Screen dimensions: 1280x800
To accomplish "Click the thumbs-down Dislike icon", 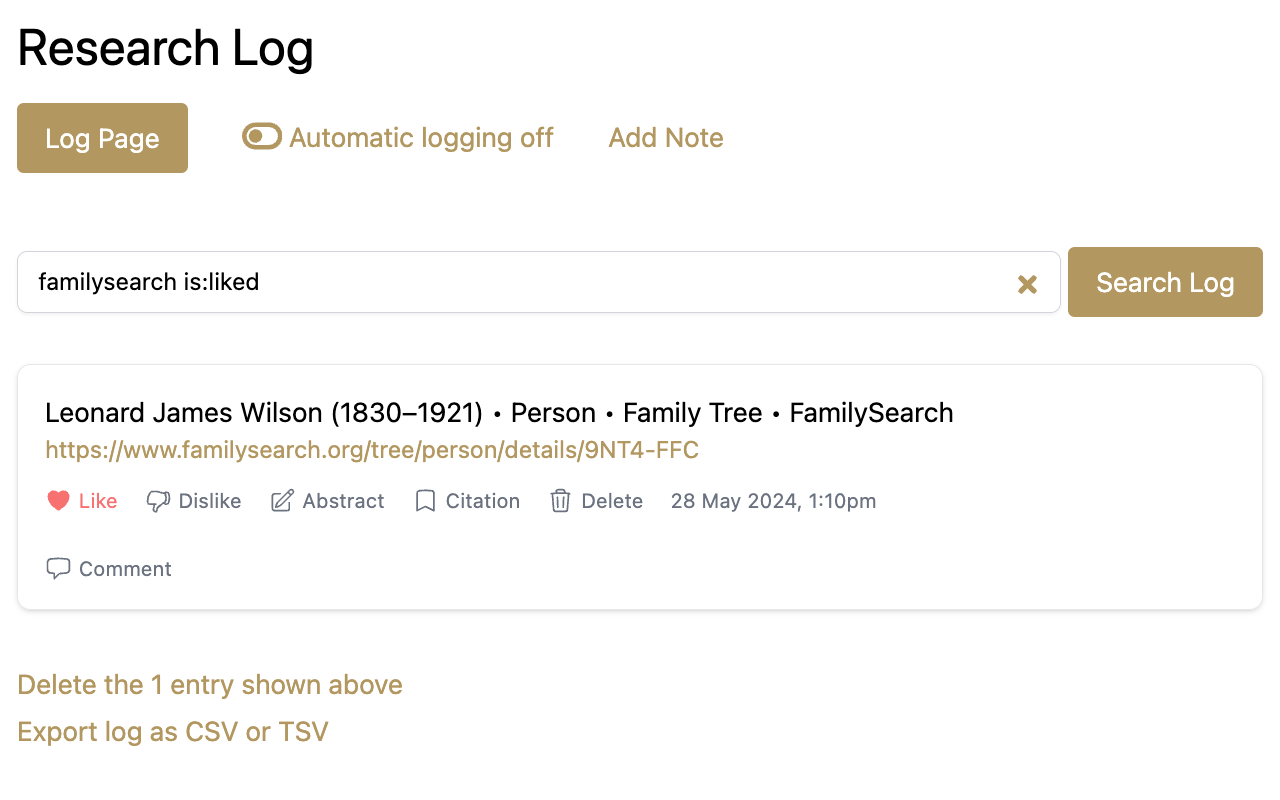I will pyautogui.click(x=158, y=501).
